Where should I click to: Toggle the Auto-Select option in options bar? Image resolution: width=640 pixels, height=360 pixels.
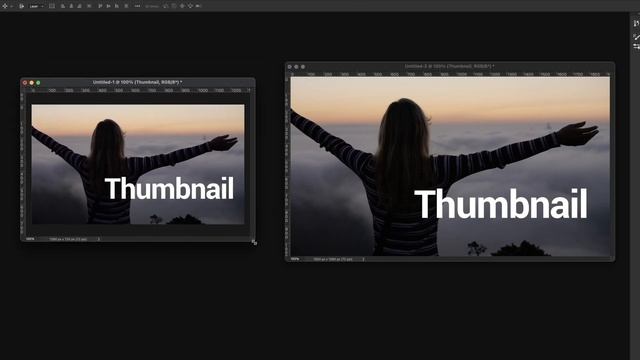21,6
